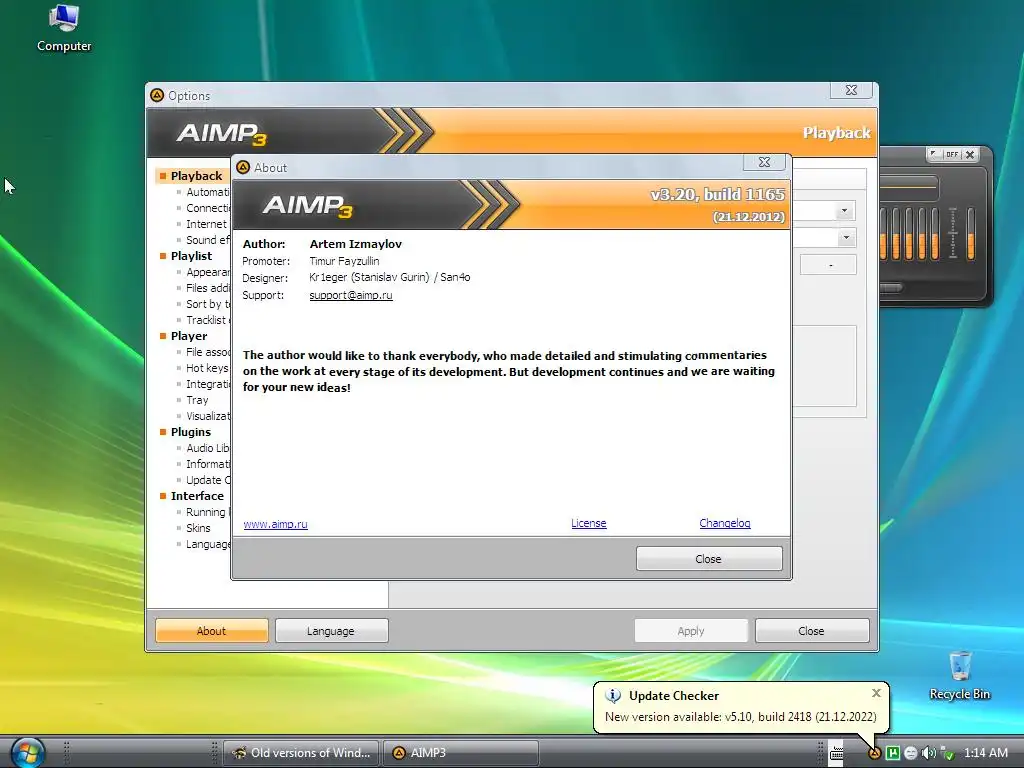
Task: Select Sound effects item under Playback
Action: pyautogui.click(x=208, y=240)
